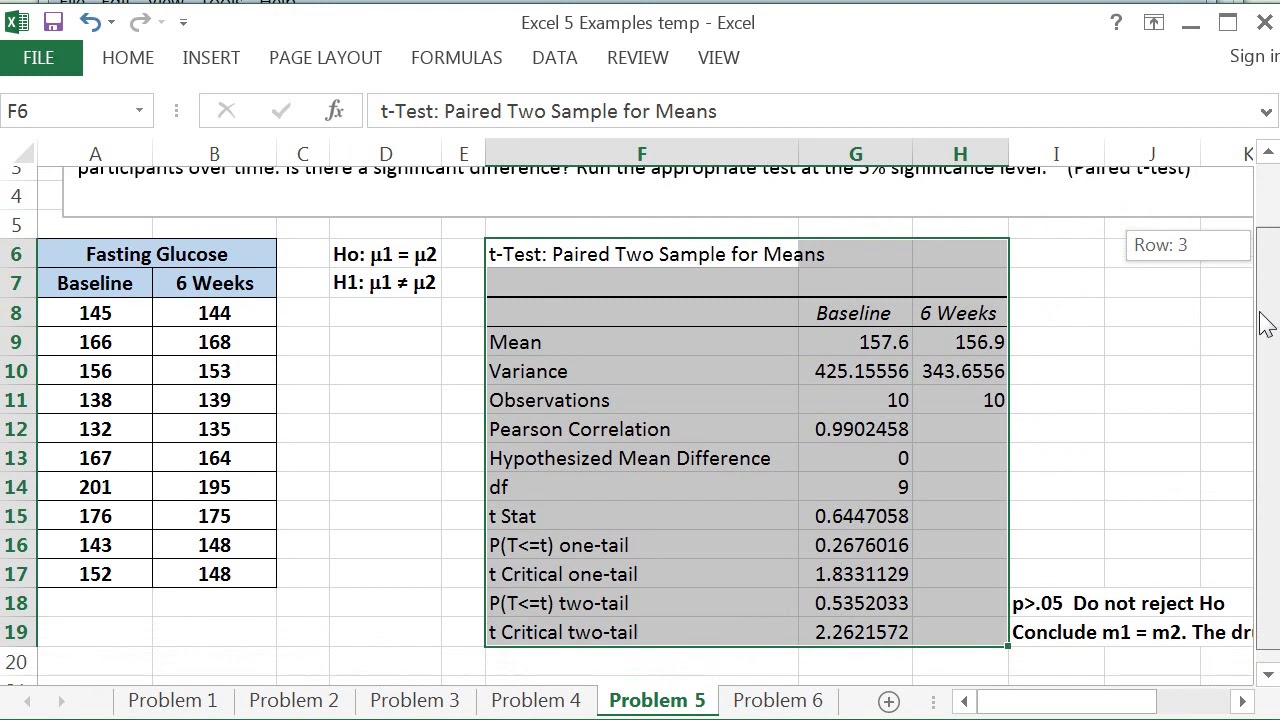
Task: Switch to the HOME ribbon tab
Action: click(128, 58)
